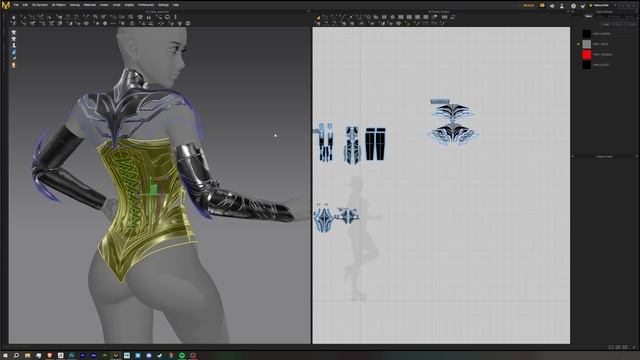
Task: Select the top black fabric swatch
Action: pyautogui.click(x=587, y=33)
